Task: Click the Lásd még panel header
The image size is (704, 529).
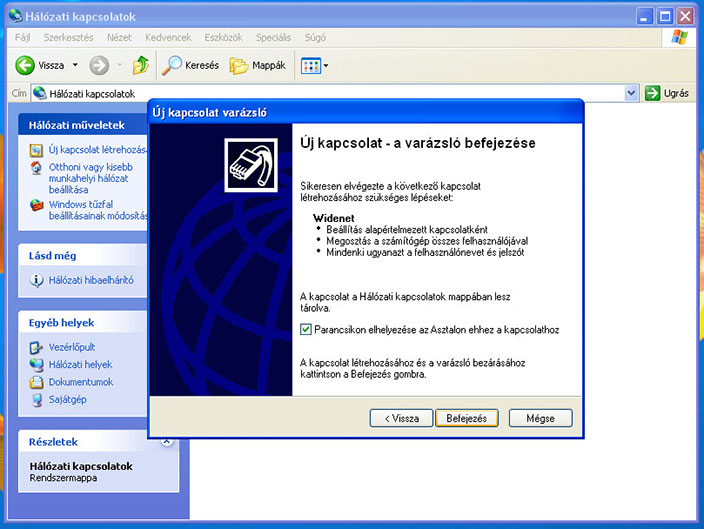Action: (x=83, y=256)
